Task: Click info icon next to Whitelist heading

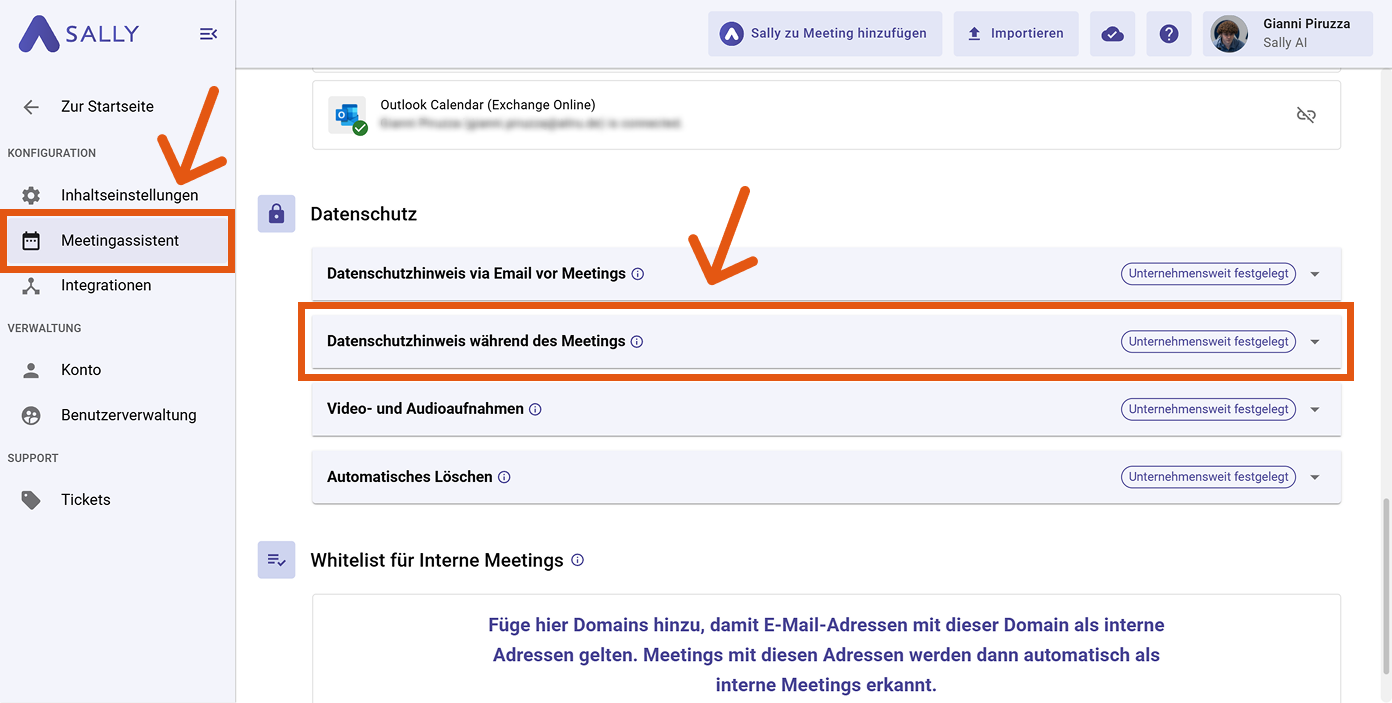Action: point(577,560)
